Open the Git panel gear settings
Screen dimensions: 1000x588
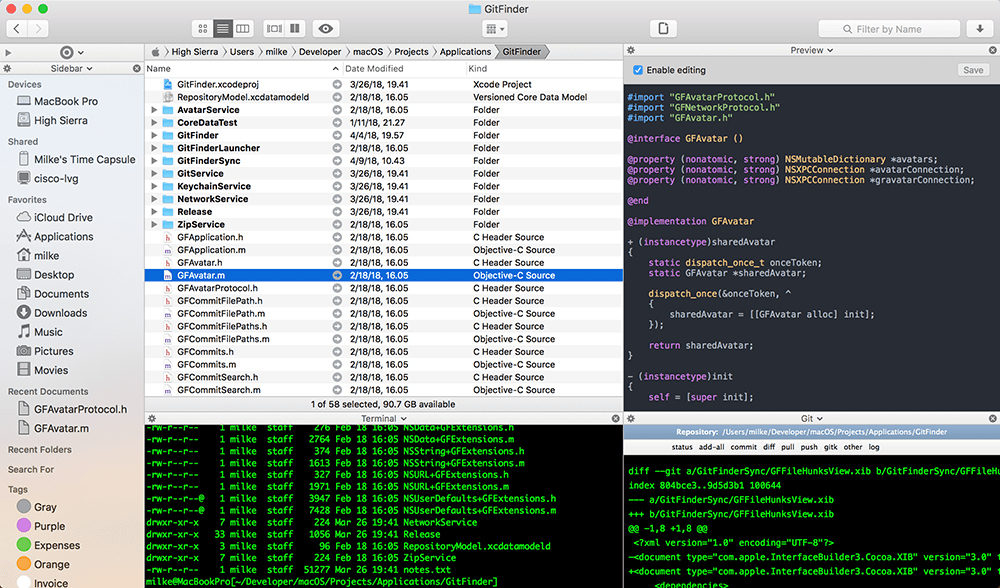pyautogui.click(x=631, y=418)
